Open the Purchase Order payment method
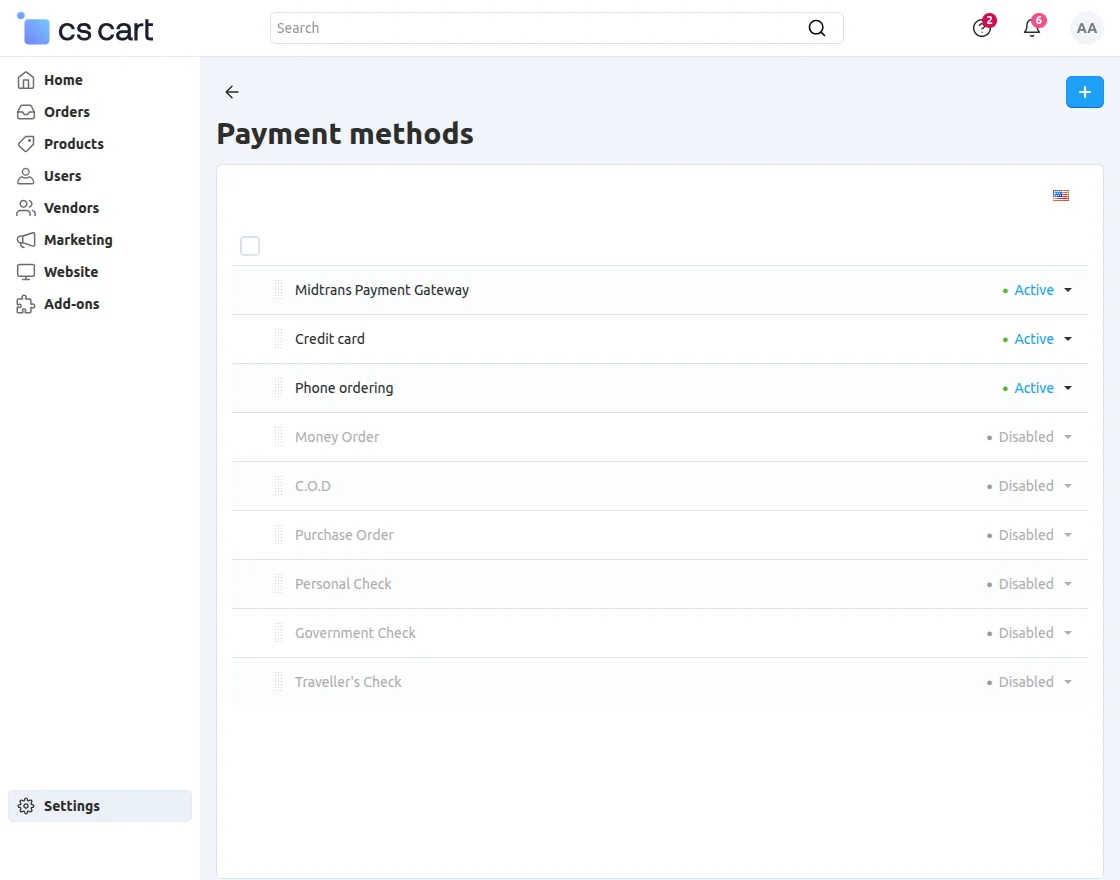 (344, 534)
